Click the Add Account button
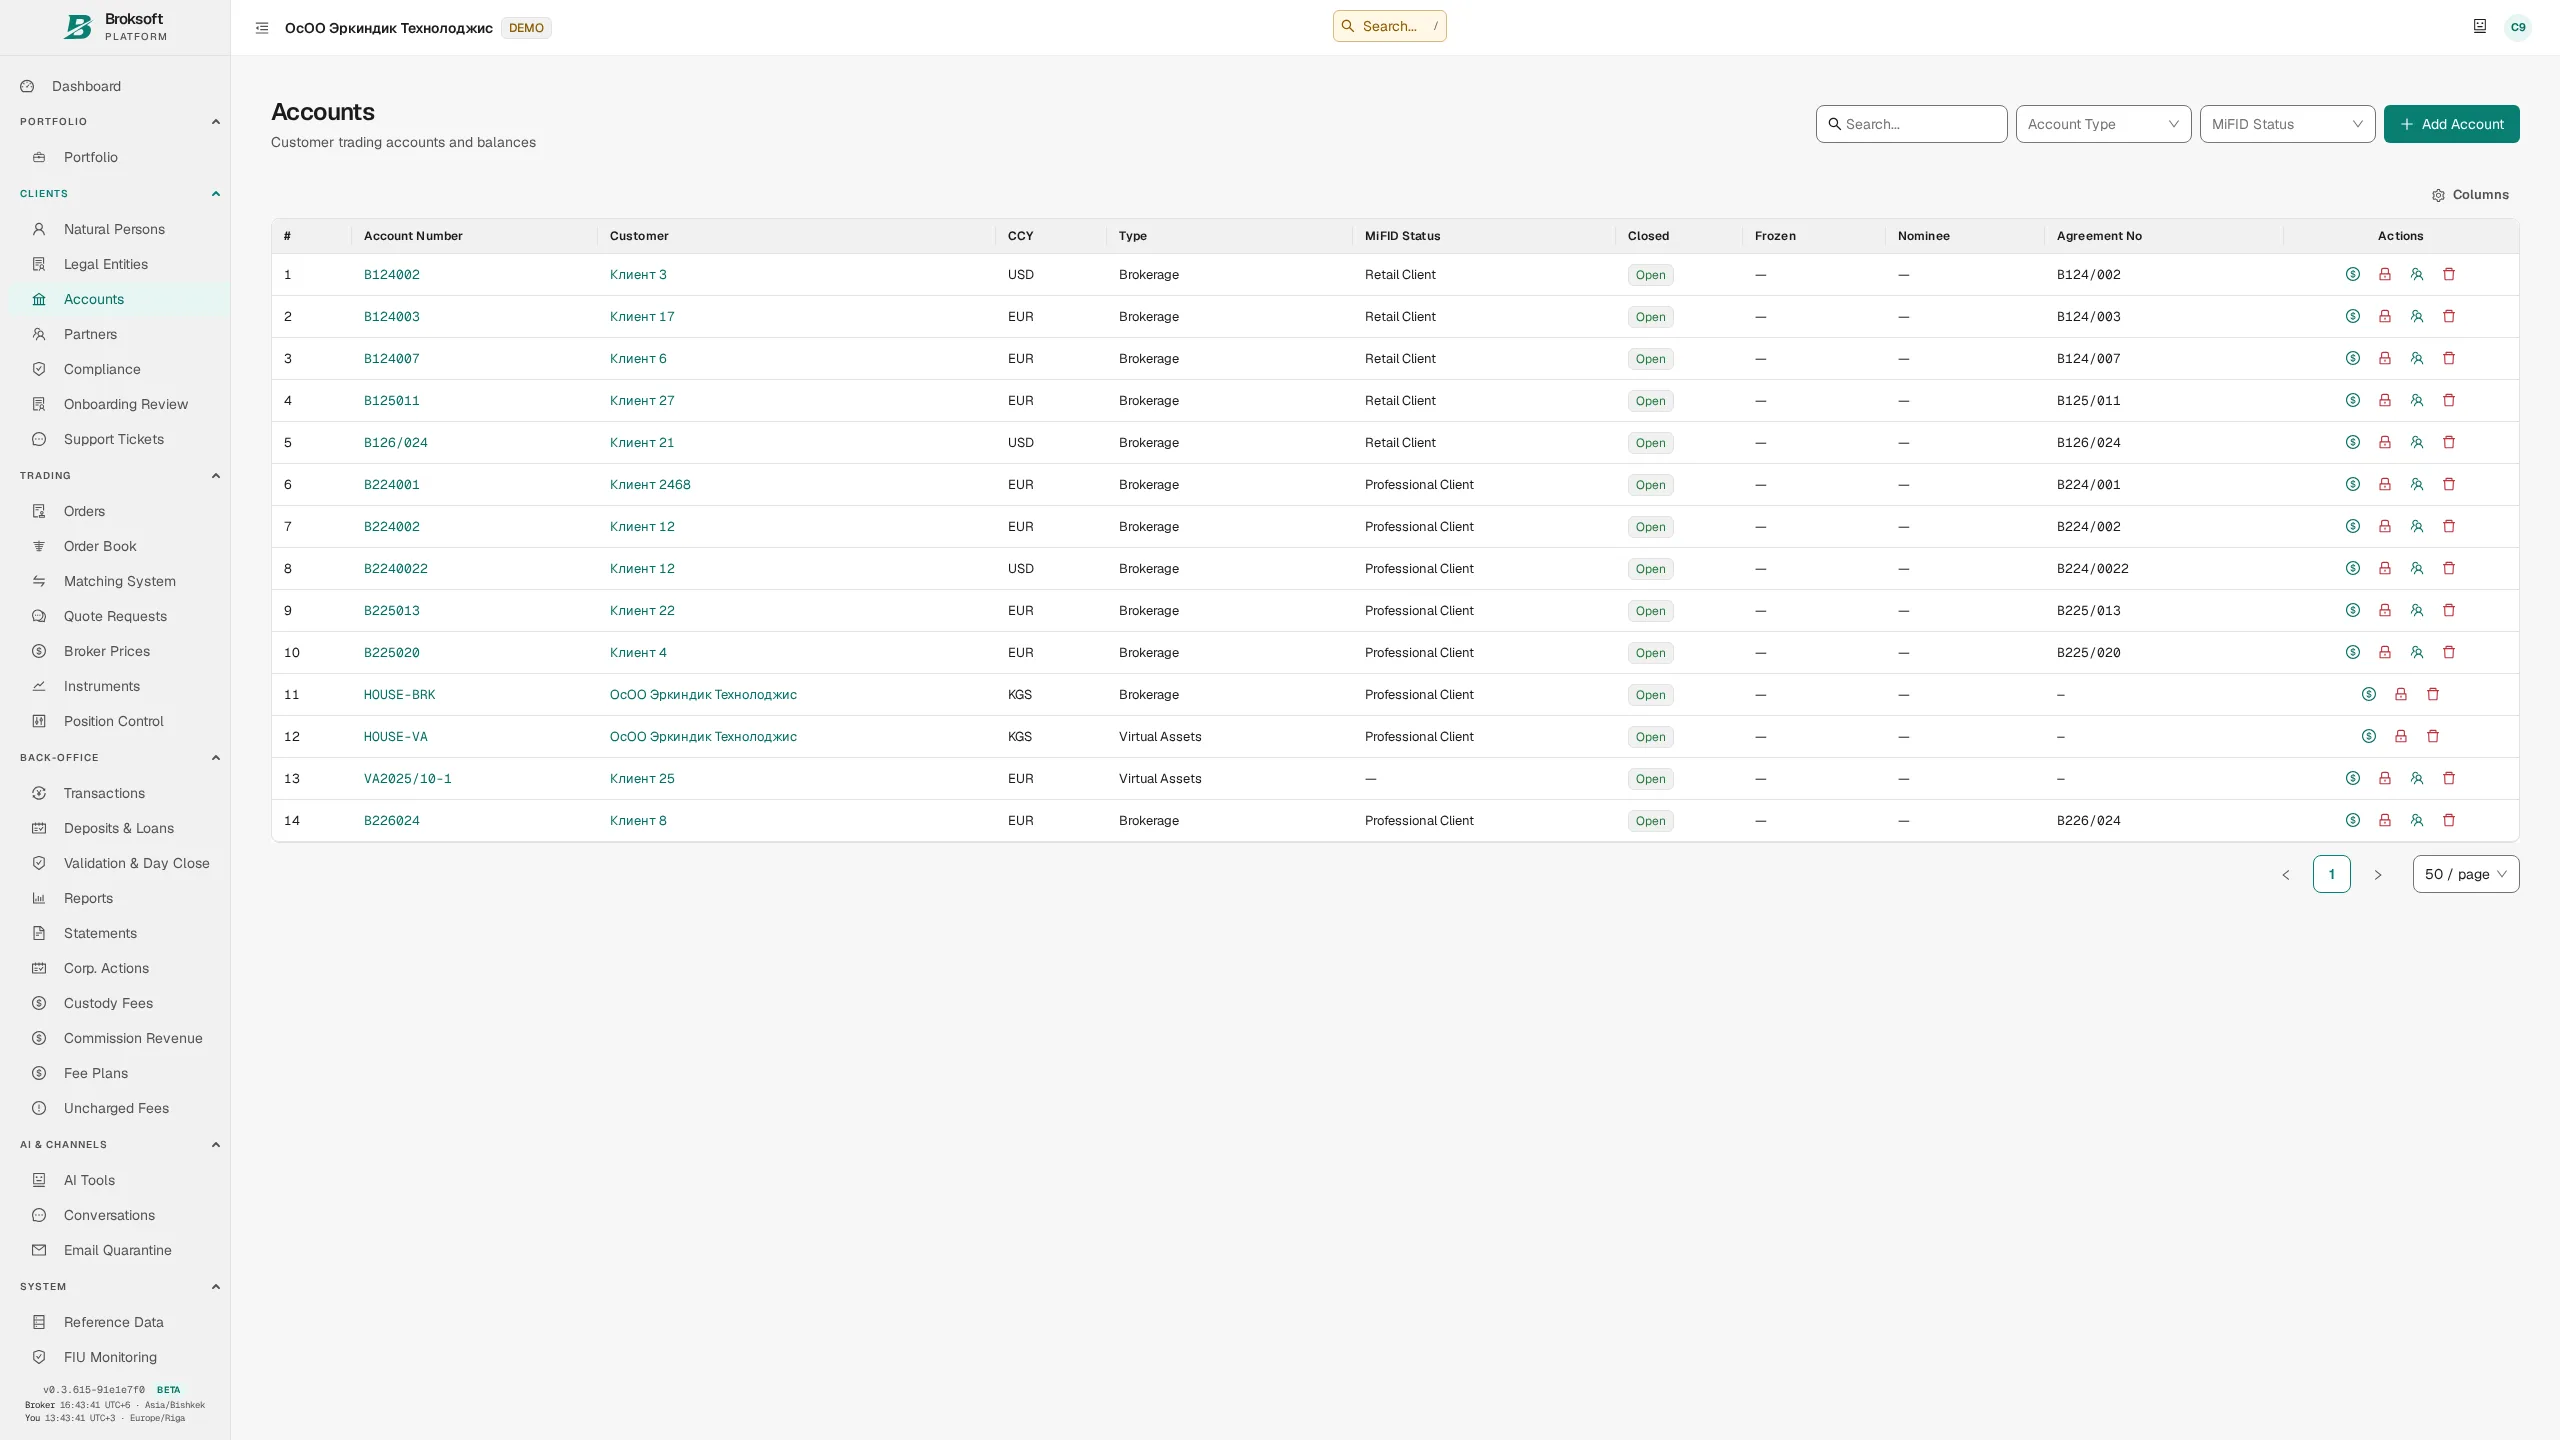The width and height of the screenshot is (2560, 1440). [2451, 124]
